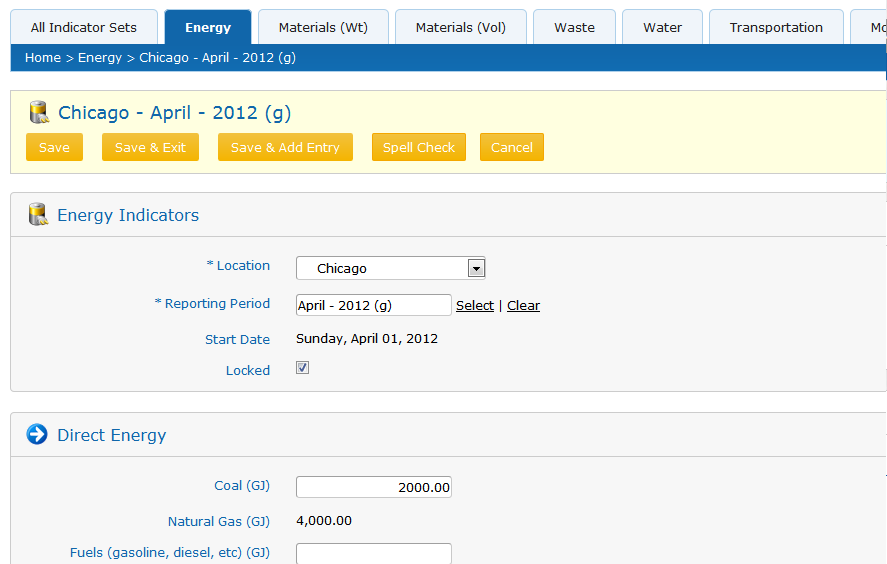Click Save & Exit button

click(x=150, y=147)
